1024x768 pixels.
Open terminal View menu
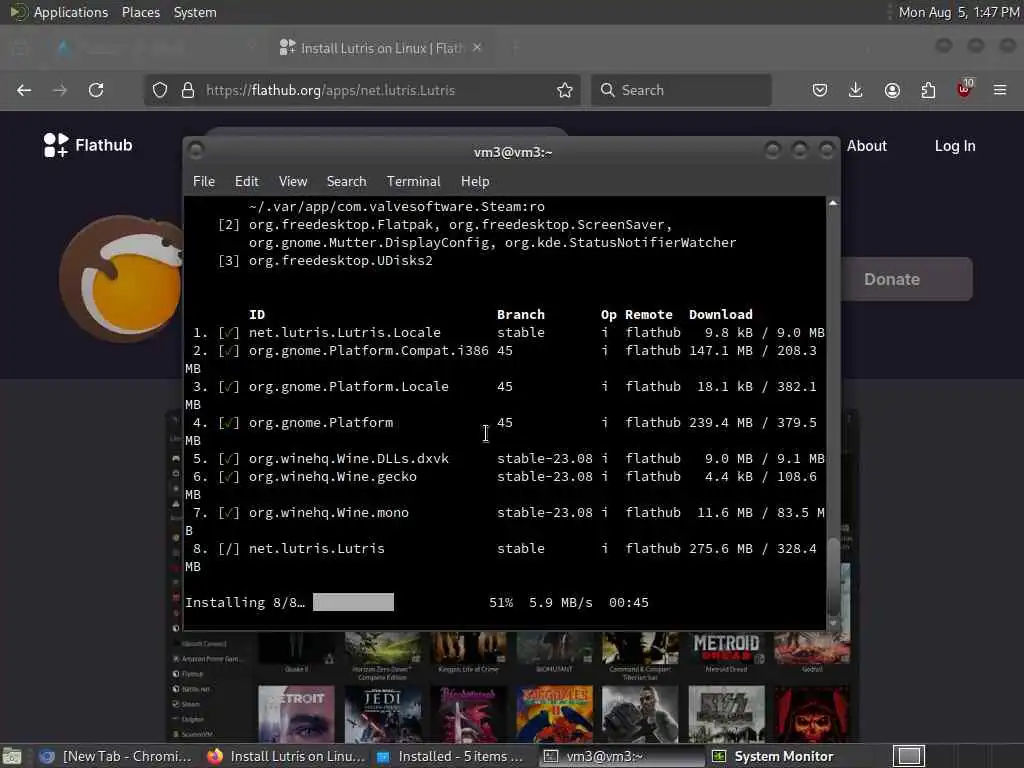tap(293, 182)
